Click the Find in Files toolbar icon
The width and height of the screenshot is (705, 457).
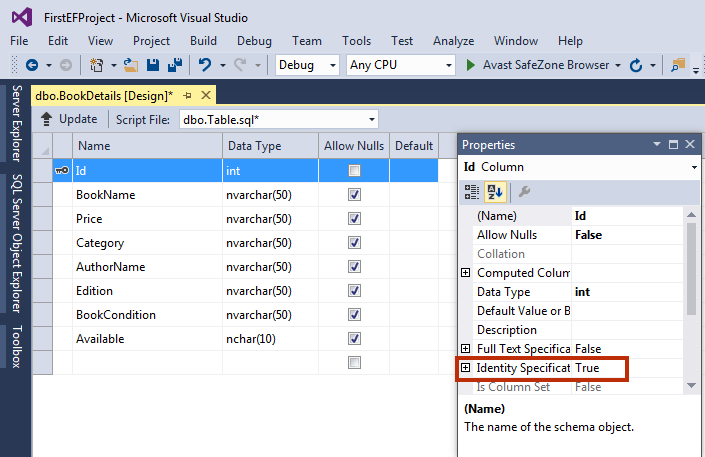tap(678, 65)
